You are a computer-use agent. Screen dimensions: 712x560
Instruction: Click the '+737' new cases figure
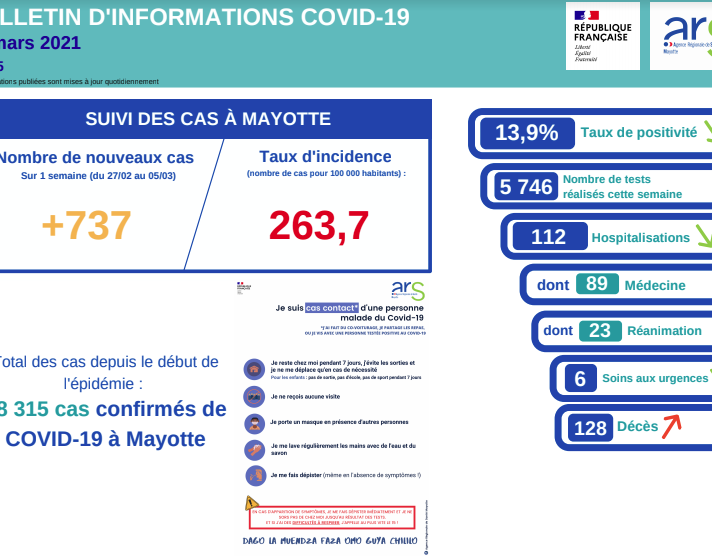coord(86,225)
